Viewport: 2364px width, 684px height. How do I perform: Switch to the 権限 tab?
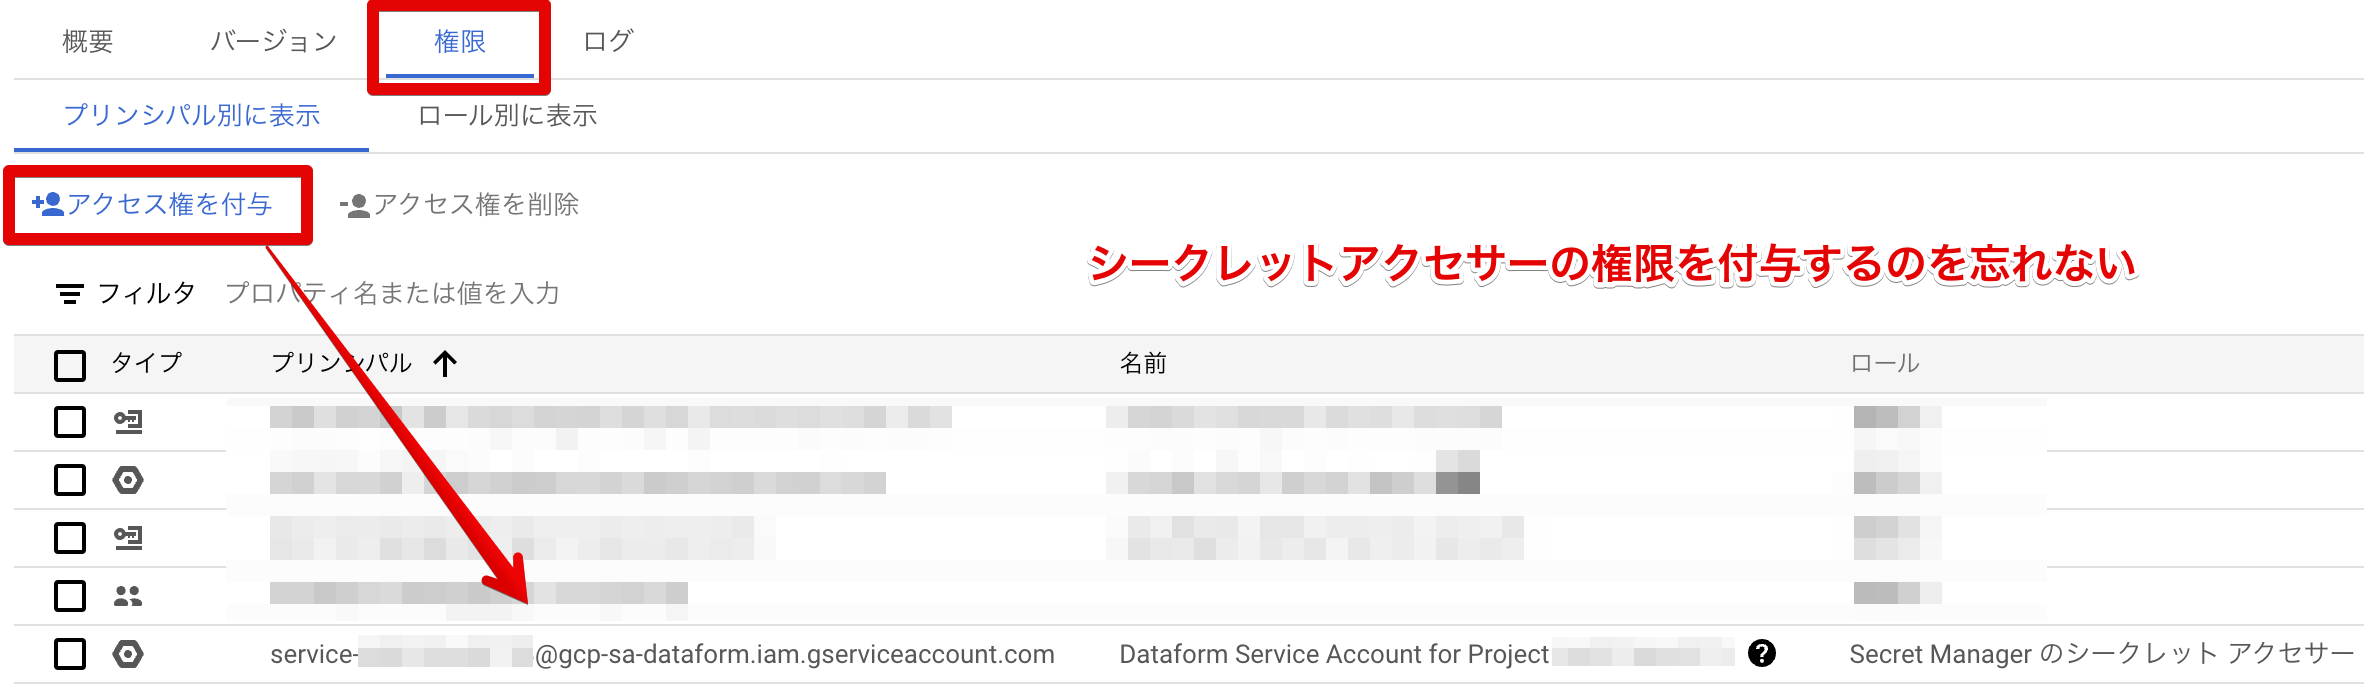459,42
